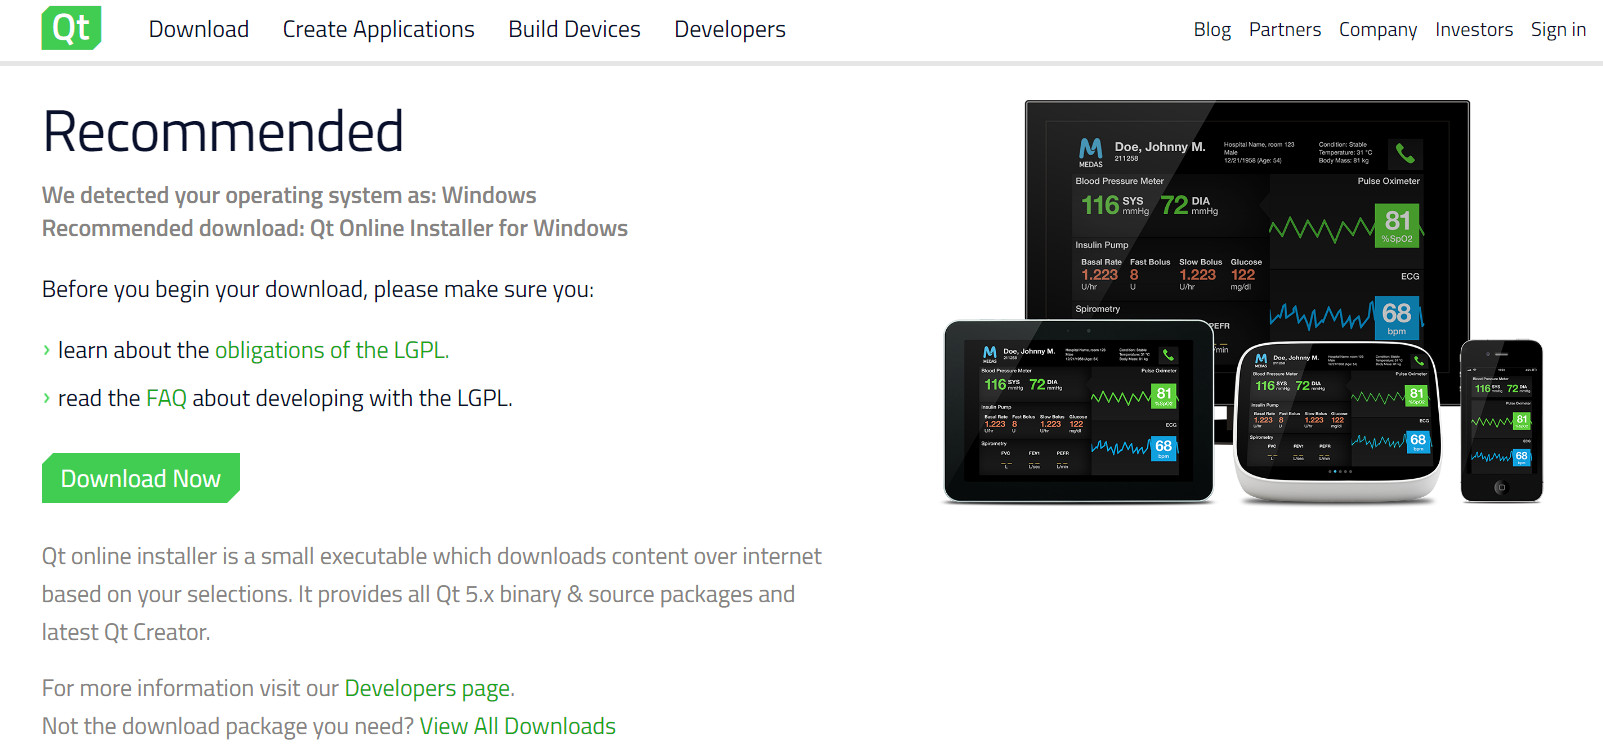Click View All Downloads
1603x747 pixels.
pos(518,726)
